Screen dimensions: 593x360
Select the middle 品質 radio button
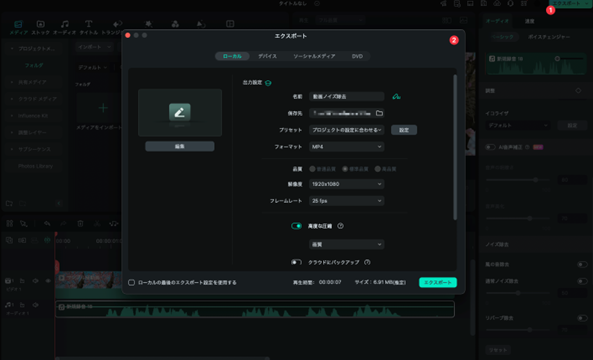[345, 169]
